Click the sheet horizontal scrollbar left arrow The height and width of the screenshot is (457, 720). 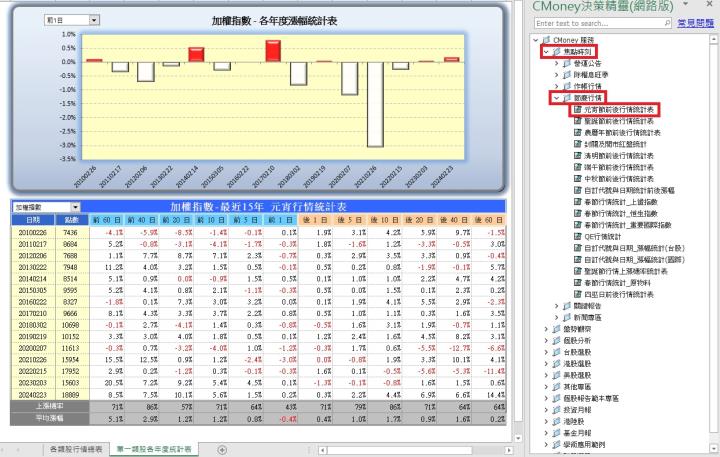(x=322, y=450)
